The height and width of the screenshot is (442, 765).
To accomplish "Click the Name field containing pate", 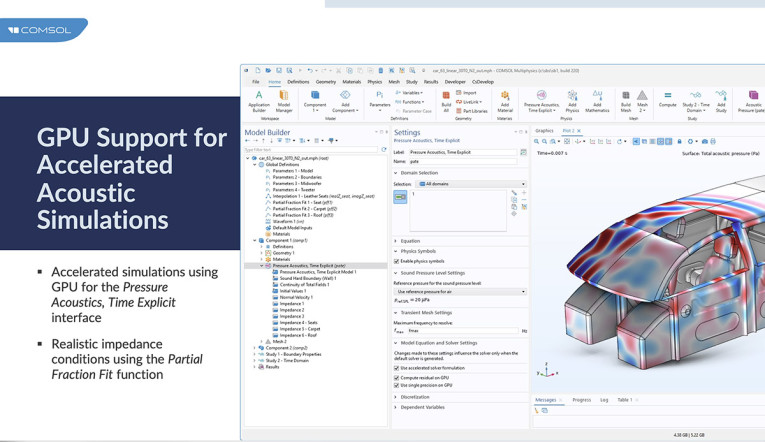I will point(463,161).
